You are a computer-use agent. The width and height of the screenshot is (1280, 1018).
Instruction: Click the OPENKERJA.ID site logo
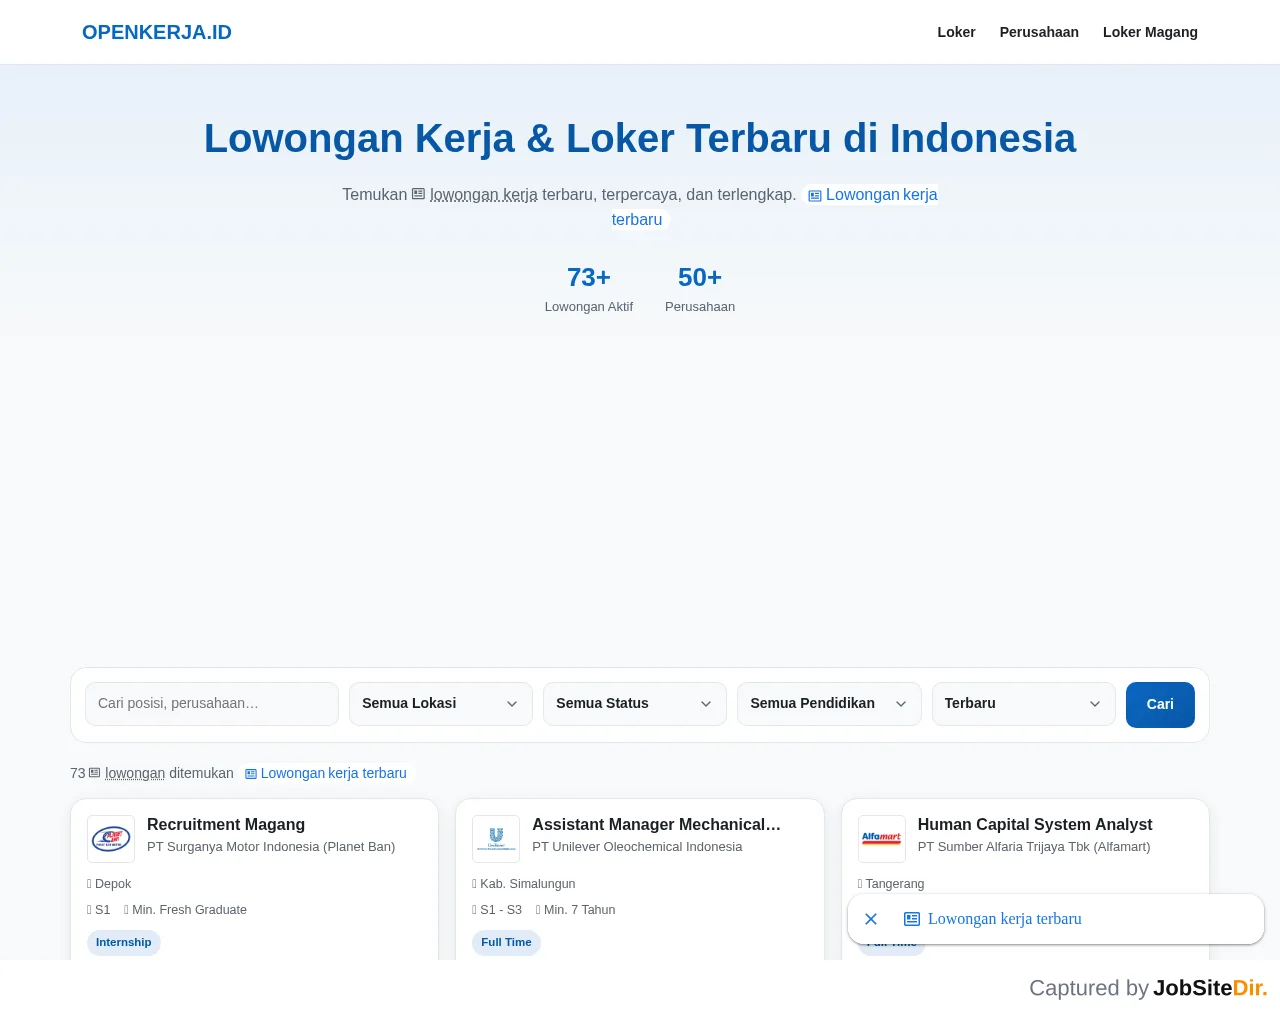157,32
